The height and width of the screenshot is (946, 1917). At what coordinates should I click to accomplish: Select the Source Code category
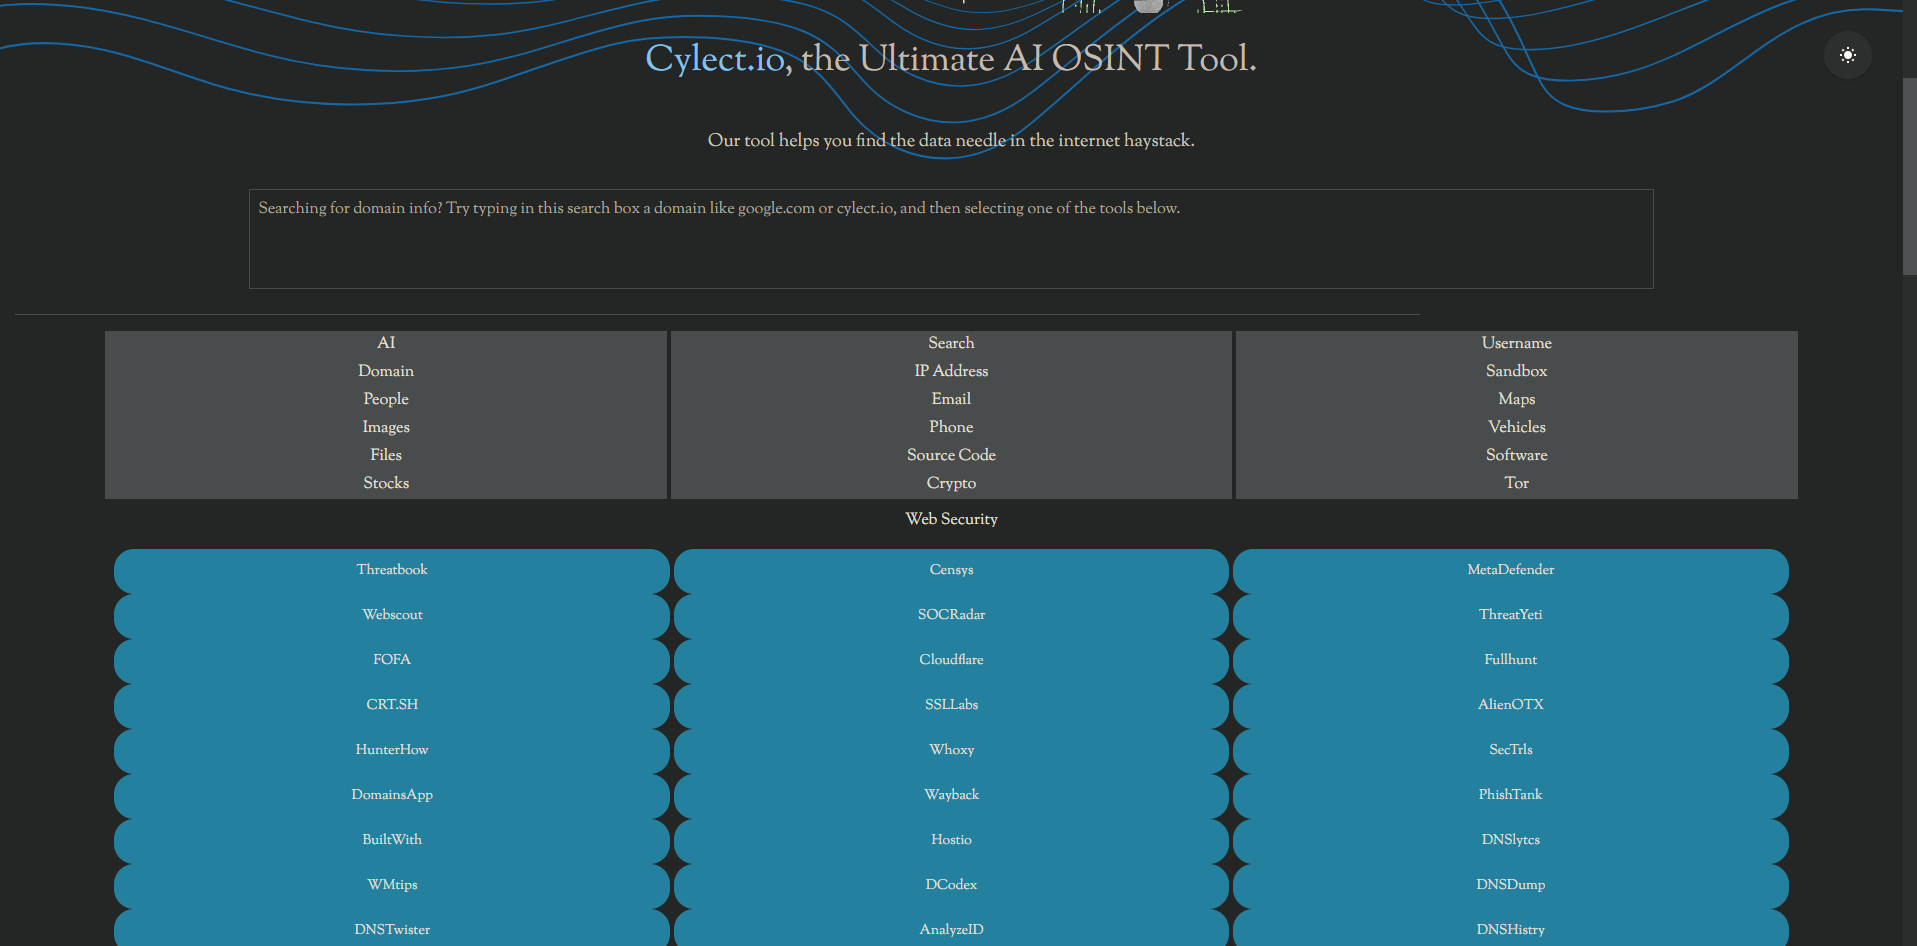click(951, 455)
